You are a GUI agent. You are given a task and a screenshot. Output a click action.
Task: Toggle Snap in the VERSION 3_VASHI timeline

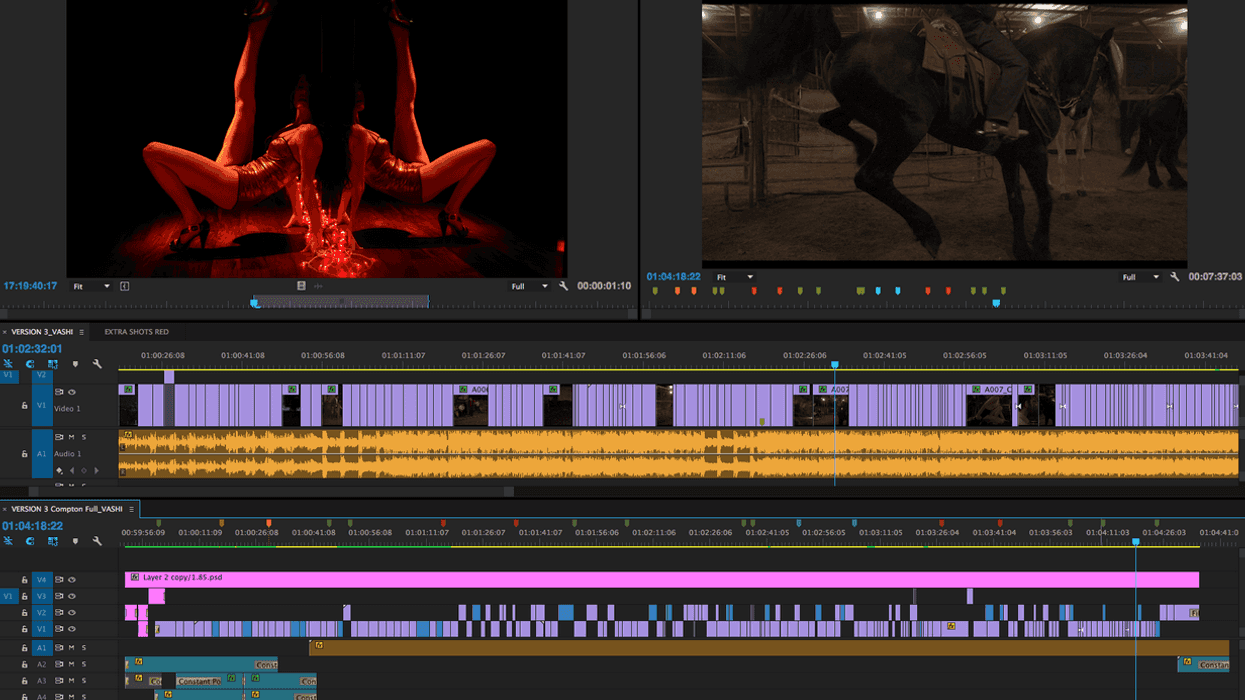tap(30, 364)
